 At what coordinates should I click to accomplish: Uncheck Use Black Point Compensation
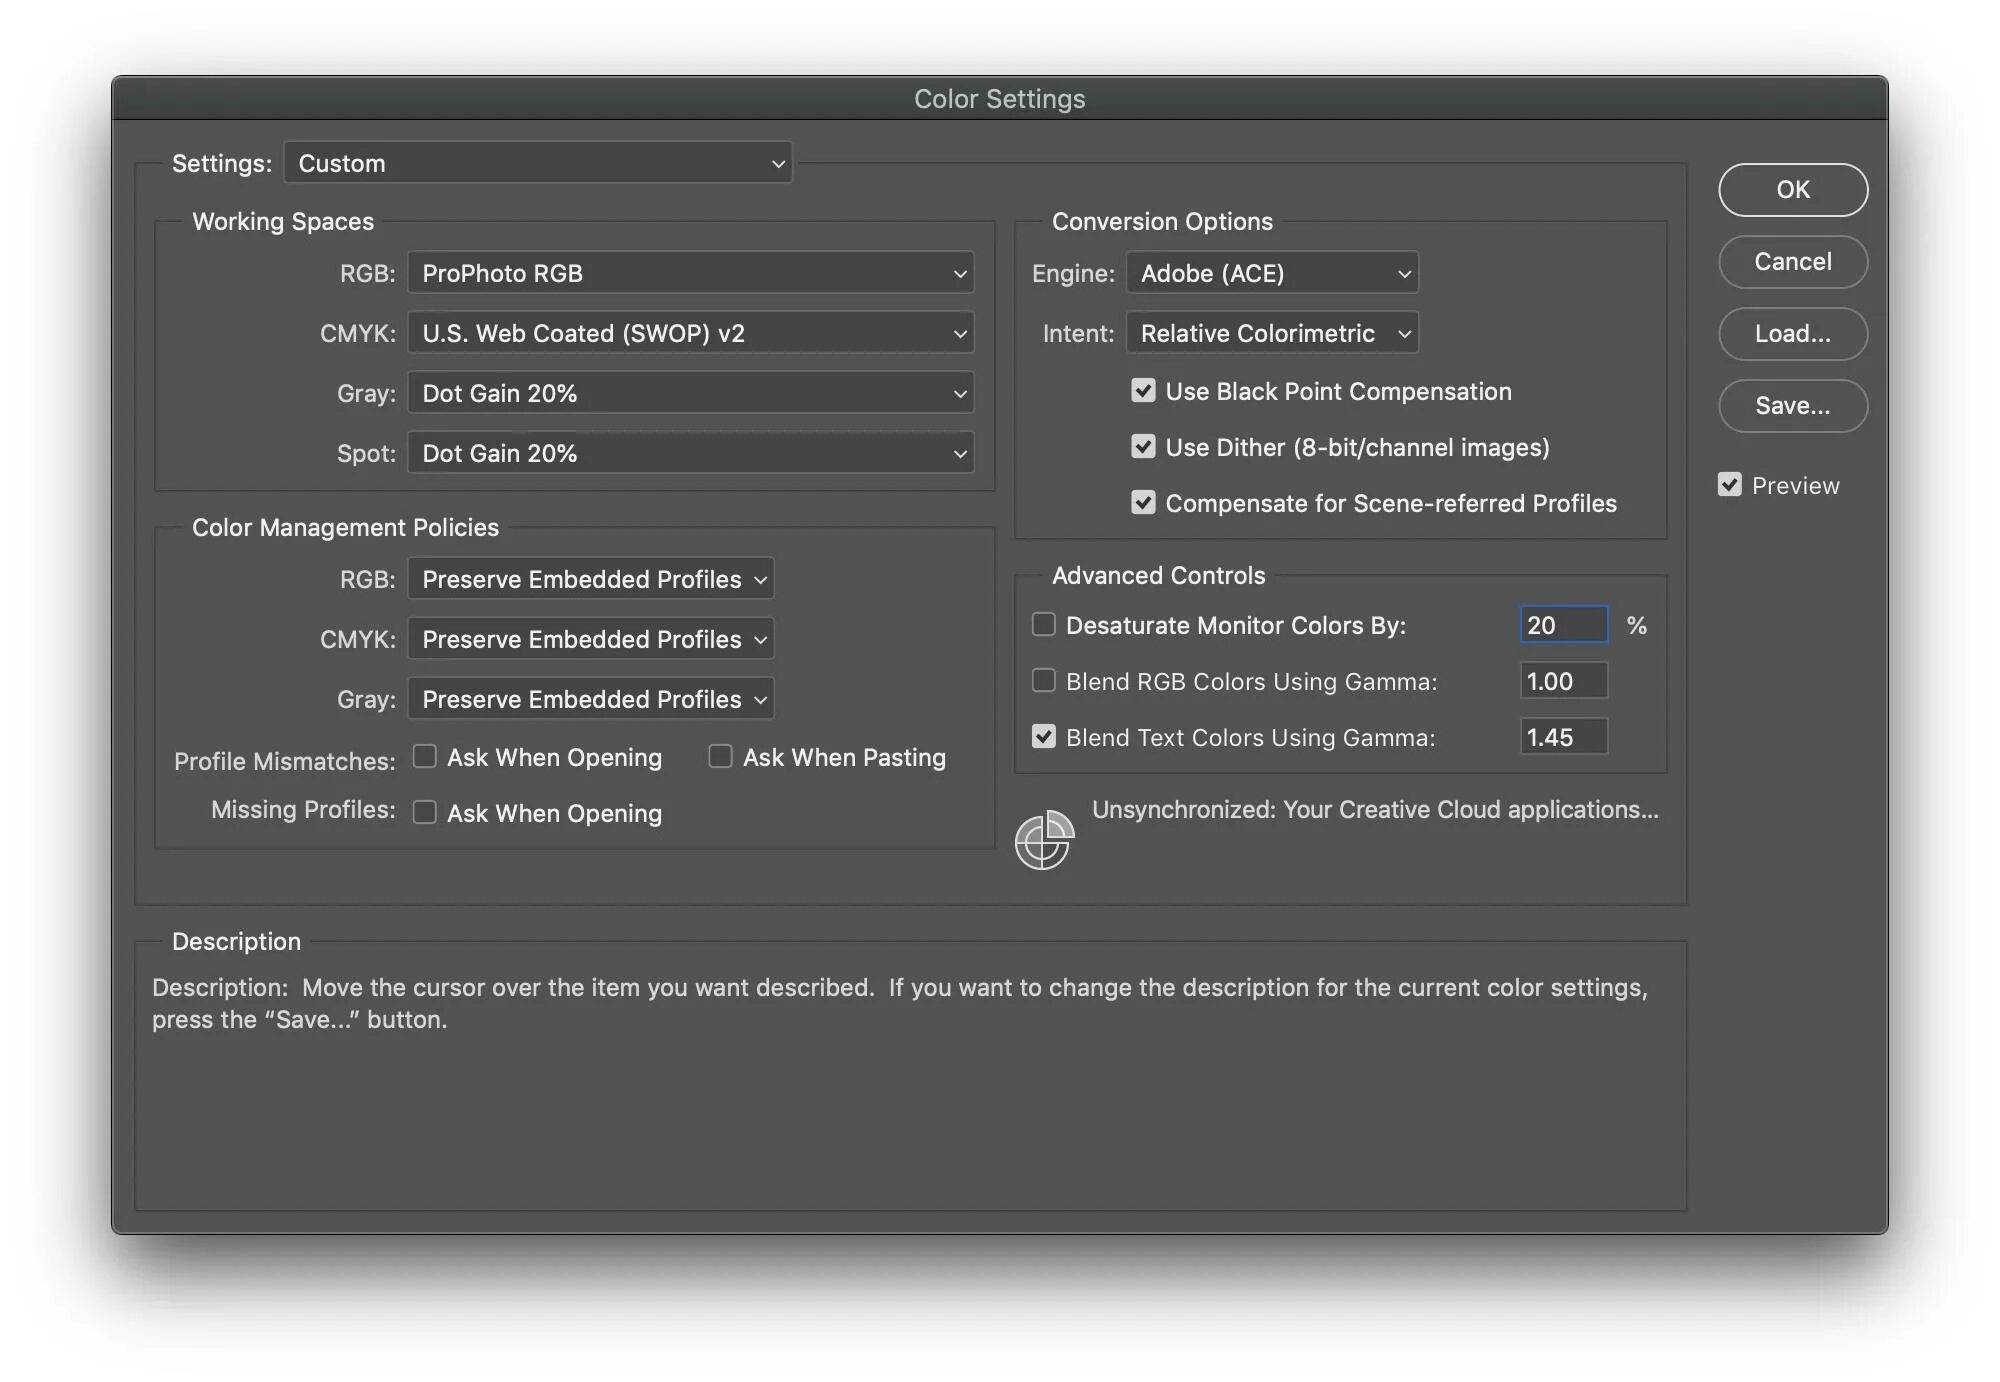coord(1143,391)
